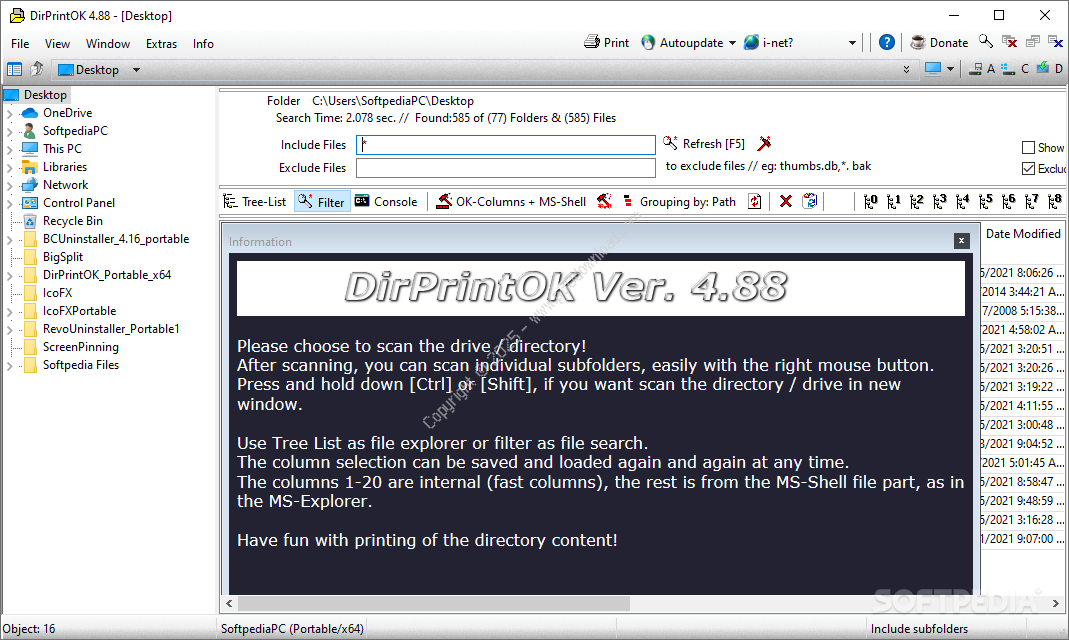
Task: Click the Refresh [F5] button
Action: click(704, 144)
